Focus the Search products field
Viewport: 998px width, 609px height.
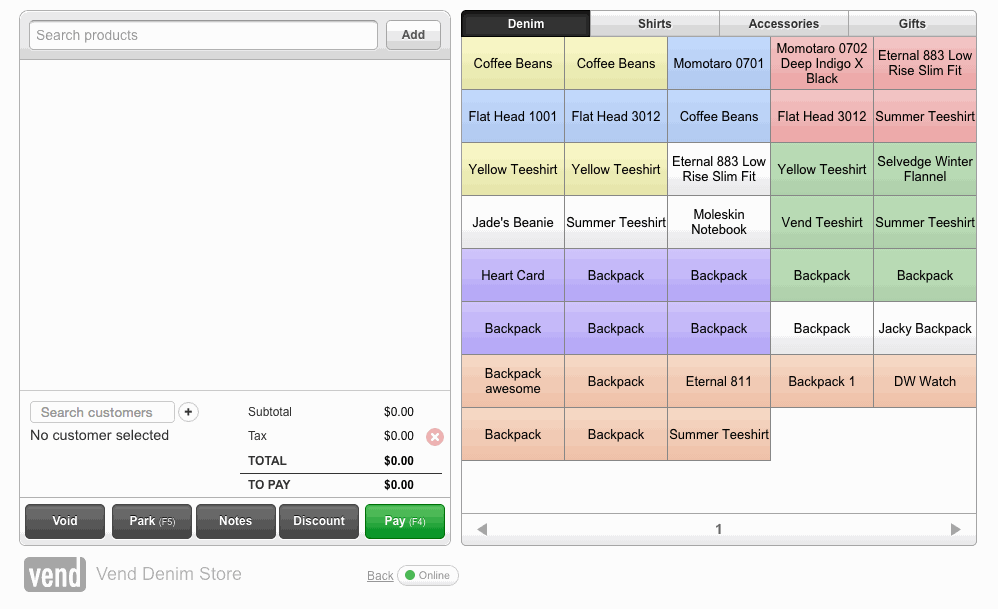(x=204, y=35)
